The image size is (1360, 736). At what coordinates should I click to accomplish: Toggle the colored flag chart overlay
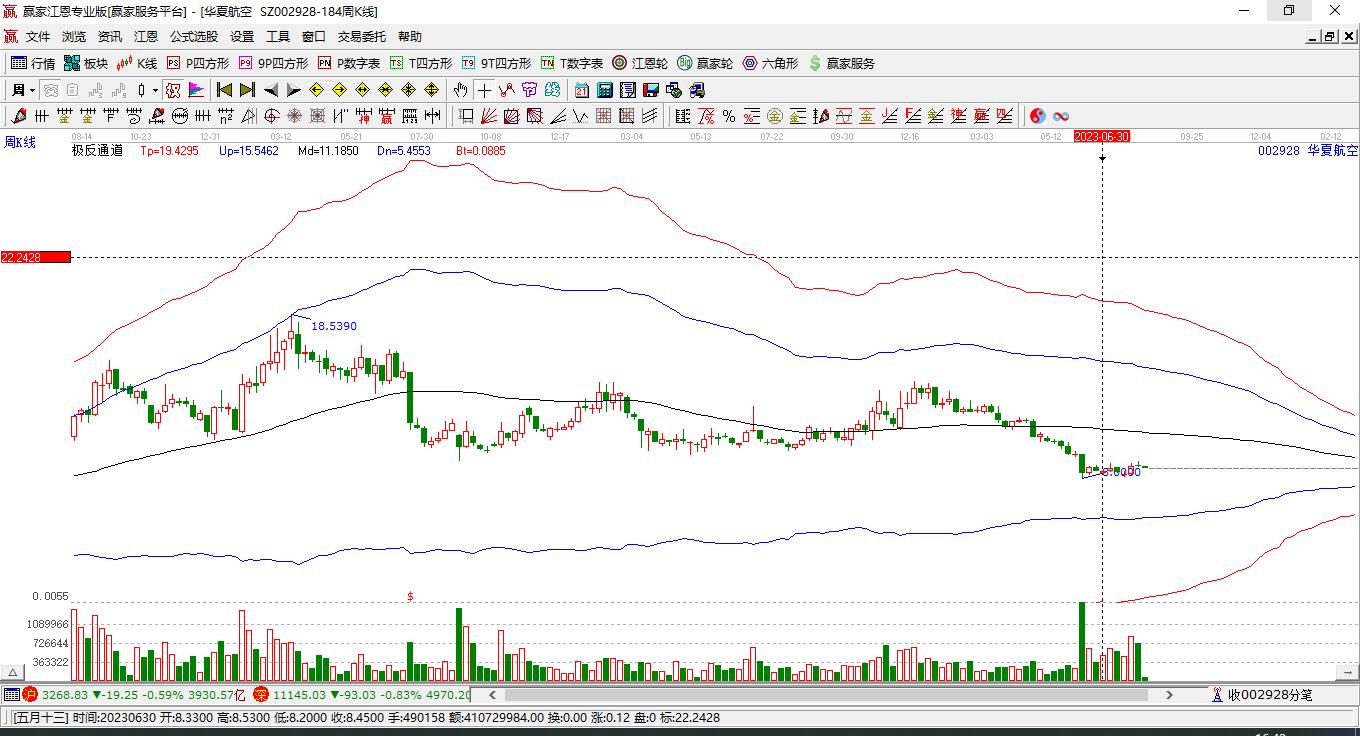[x=196, y=90]
